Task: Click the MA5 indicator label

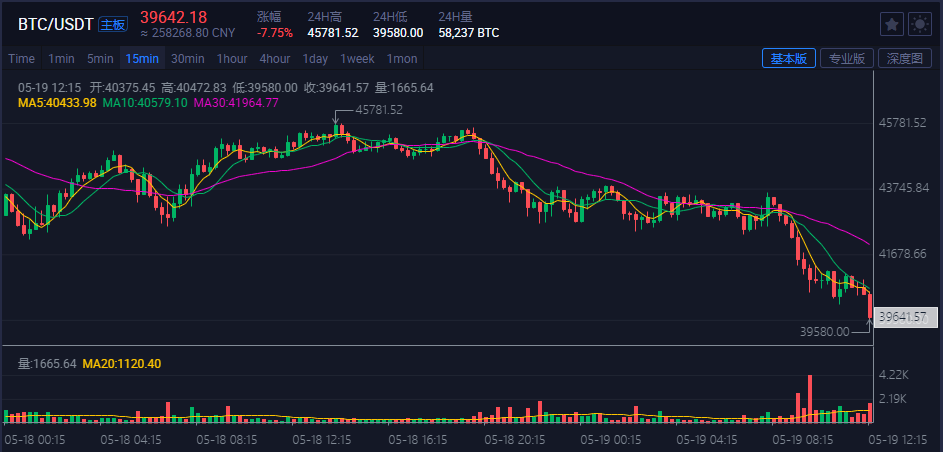Action: click(57, 103)
